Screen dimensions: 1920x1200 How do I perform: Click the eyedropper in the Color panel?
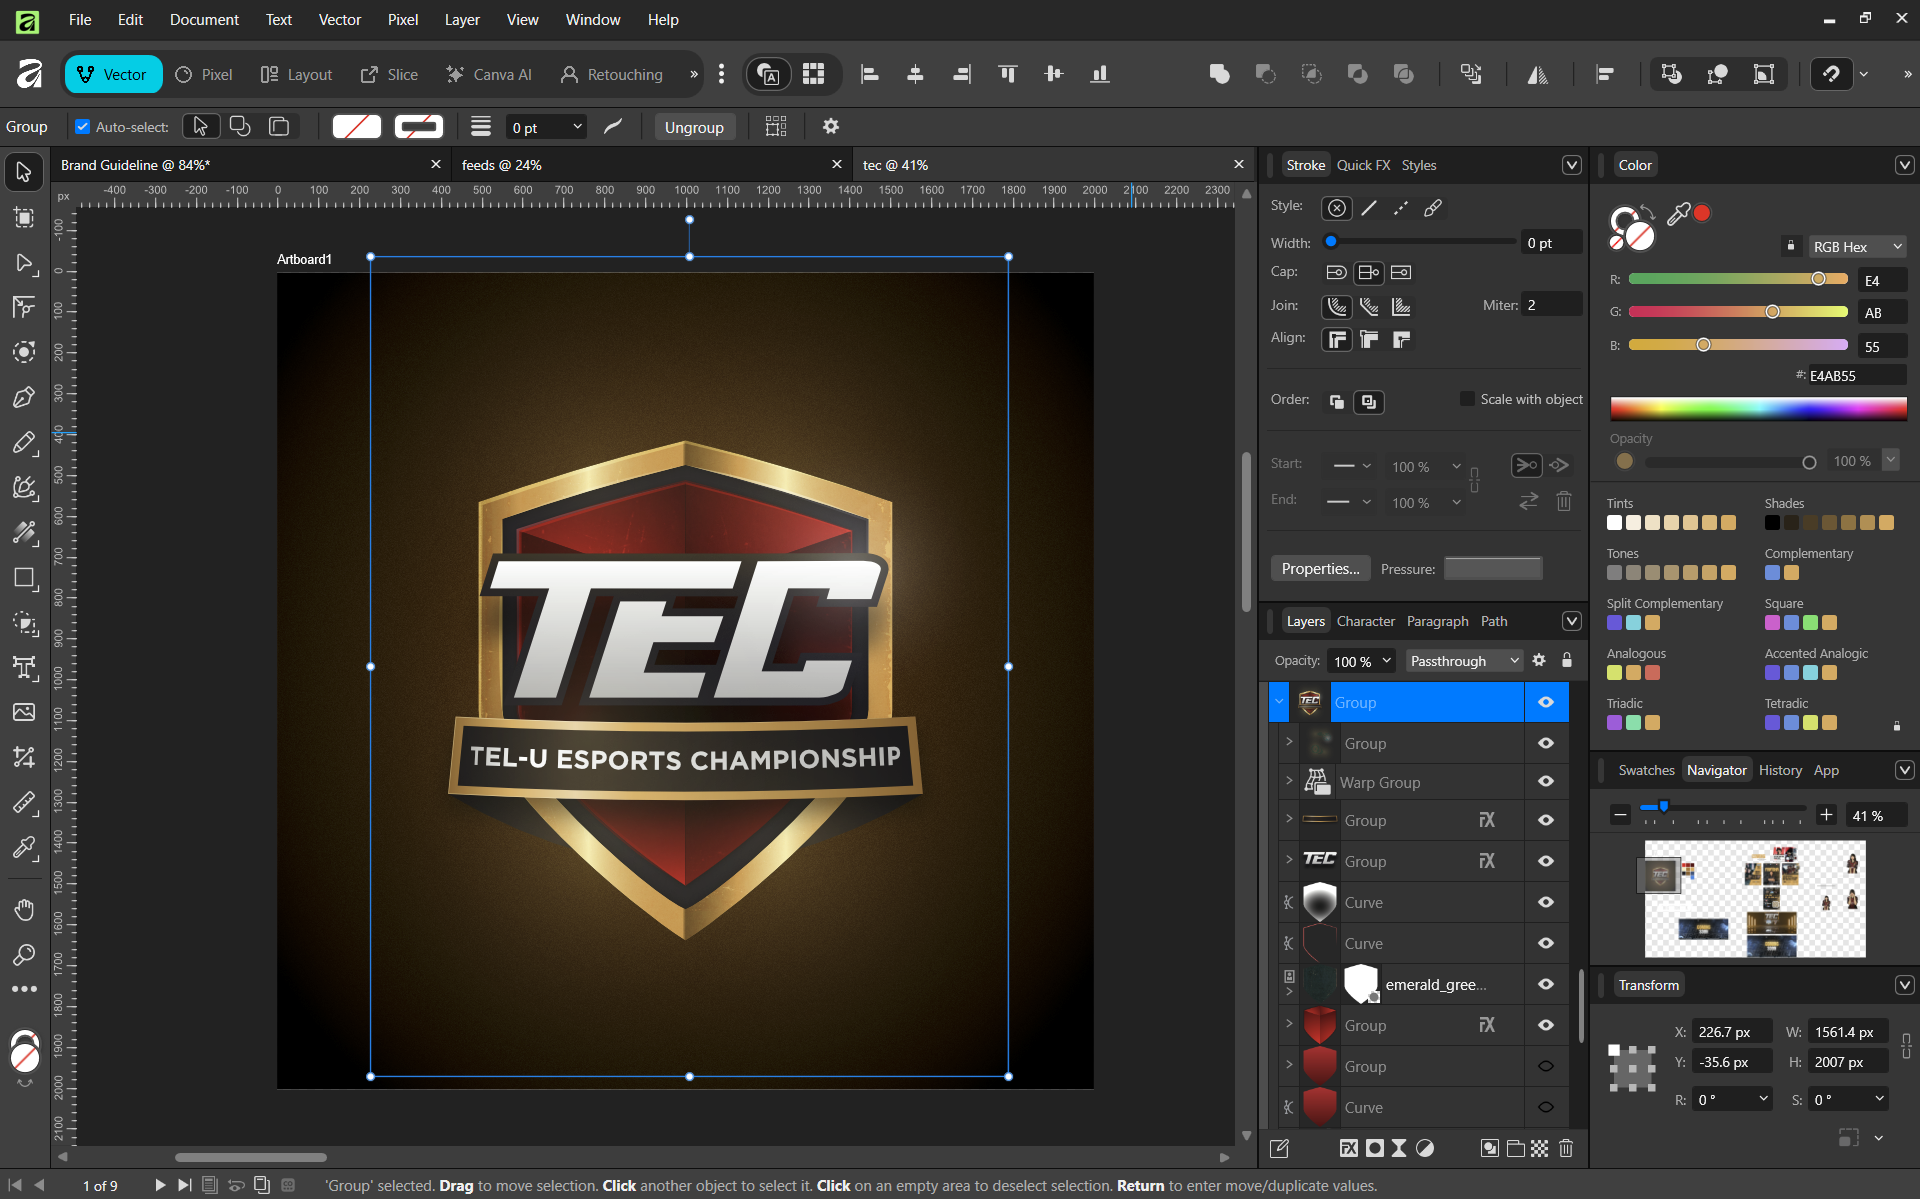tap(1678, 213)
